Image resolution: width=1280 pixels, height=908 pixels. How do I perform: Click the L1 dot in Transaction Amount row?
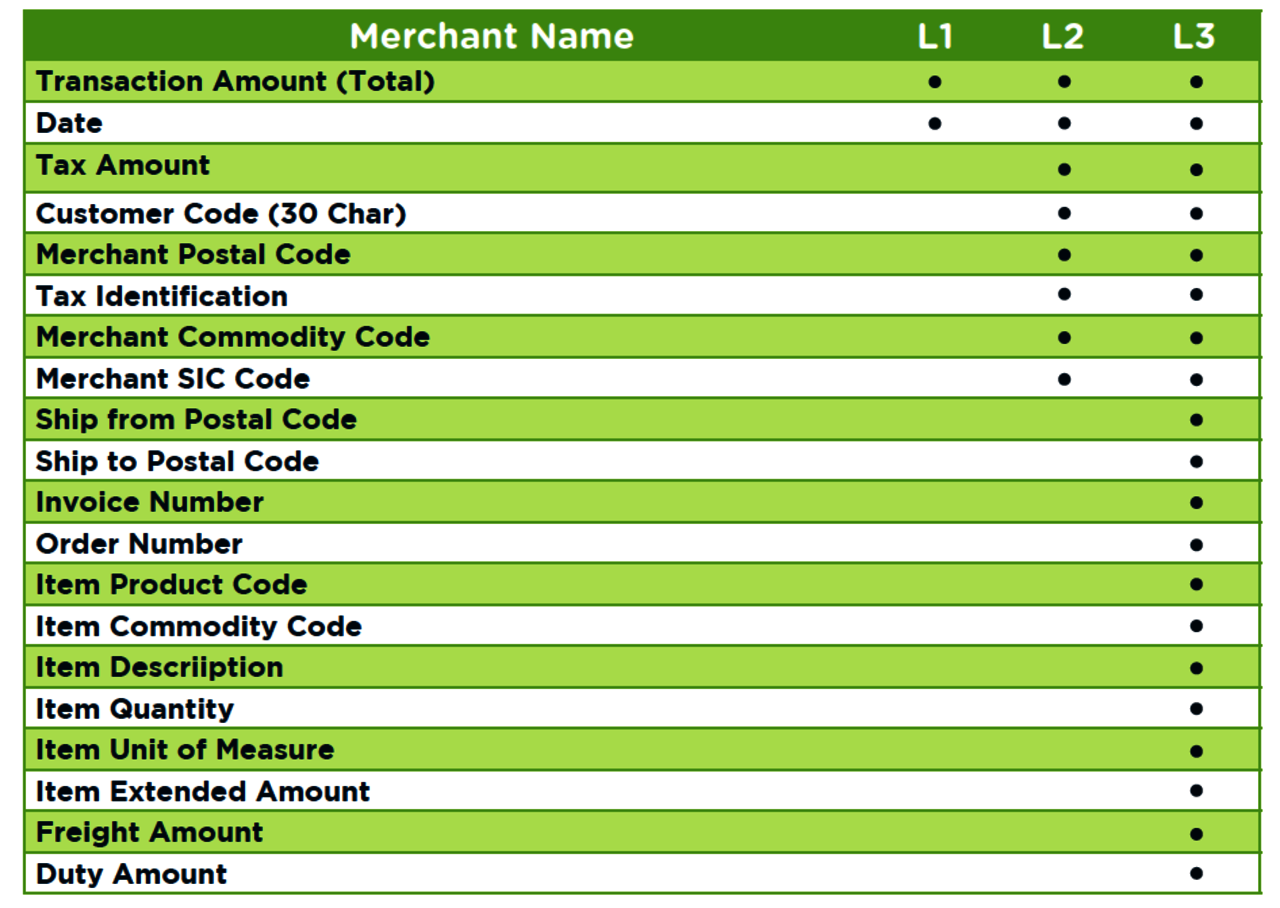[934, 82]
